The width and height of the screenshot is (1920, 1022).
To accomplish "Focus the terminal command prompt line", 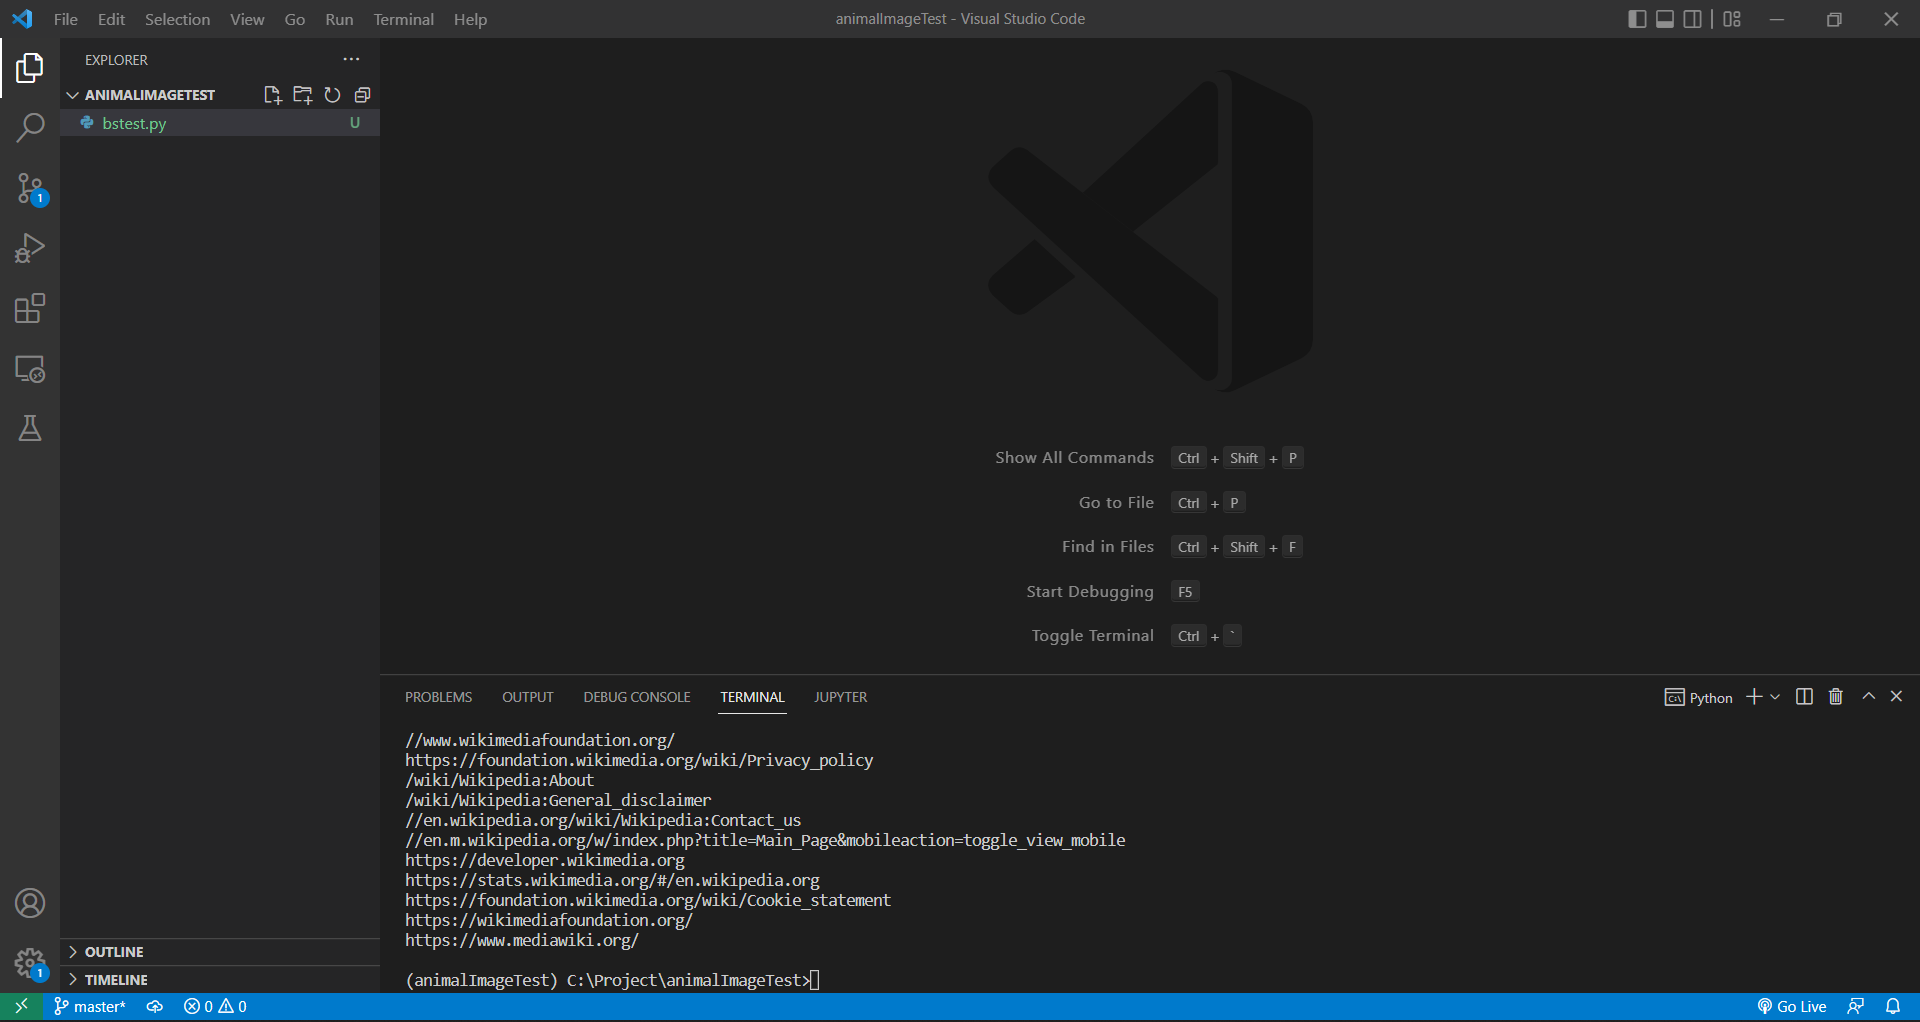I will pos(613,980).
